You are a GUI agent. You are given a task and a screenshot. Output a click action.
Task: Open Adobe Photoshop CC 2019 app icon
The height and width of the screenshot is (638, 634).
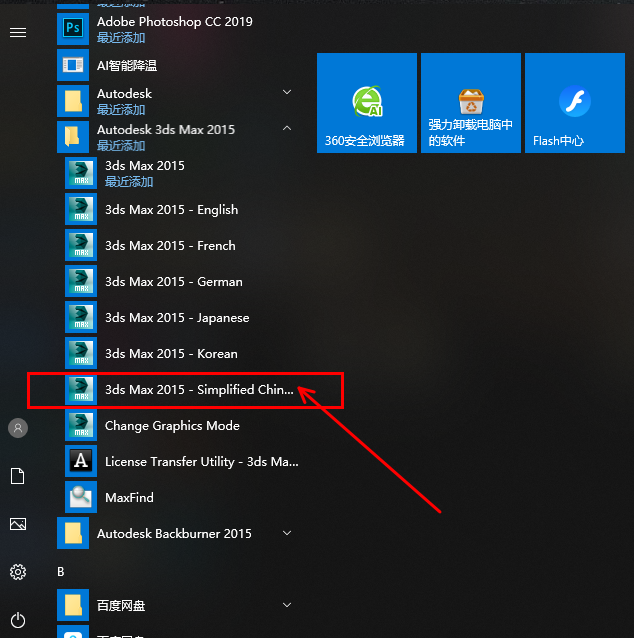pyautogui.click(x=73, y=29)
